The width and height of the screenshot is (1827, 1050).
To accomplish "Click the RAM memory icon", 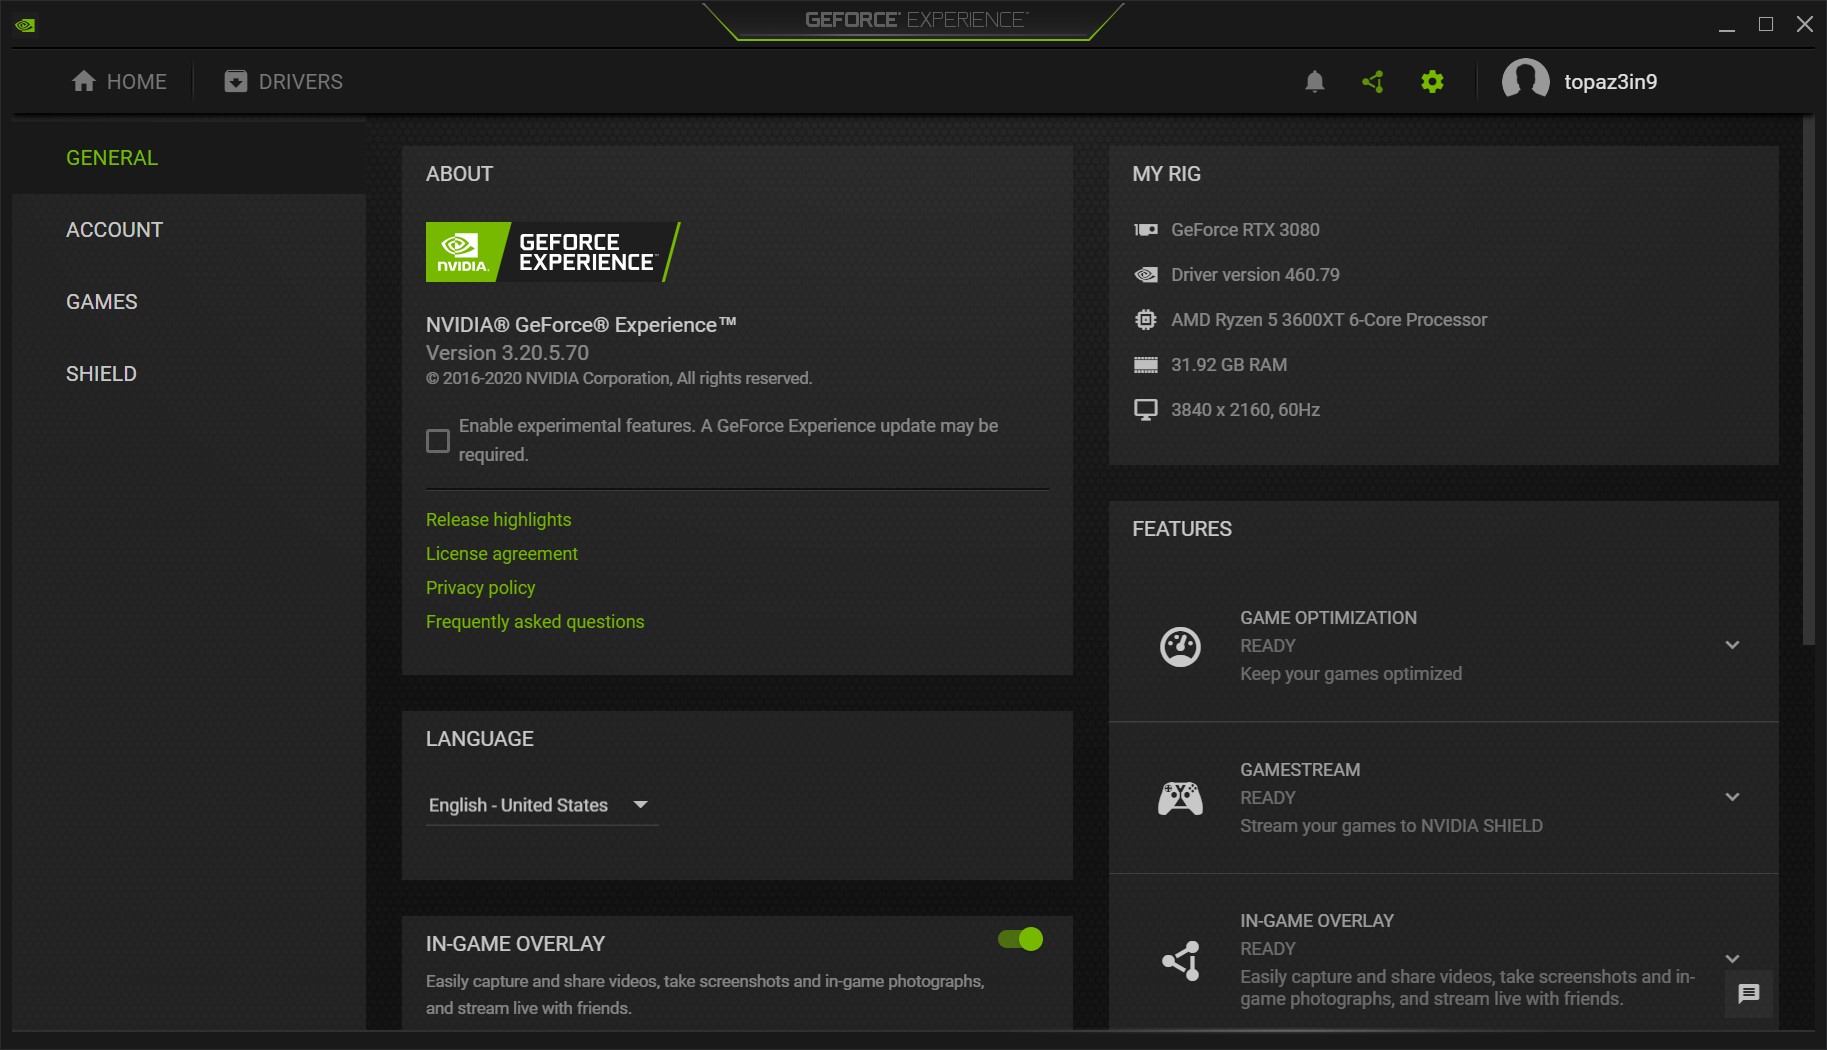I will [x=1145, y=365].
